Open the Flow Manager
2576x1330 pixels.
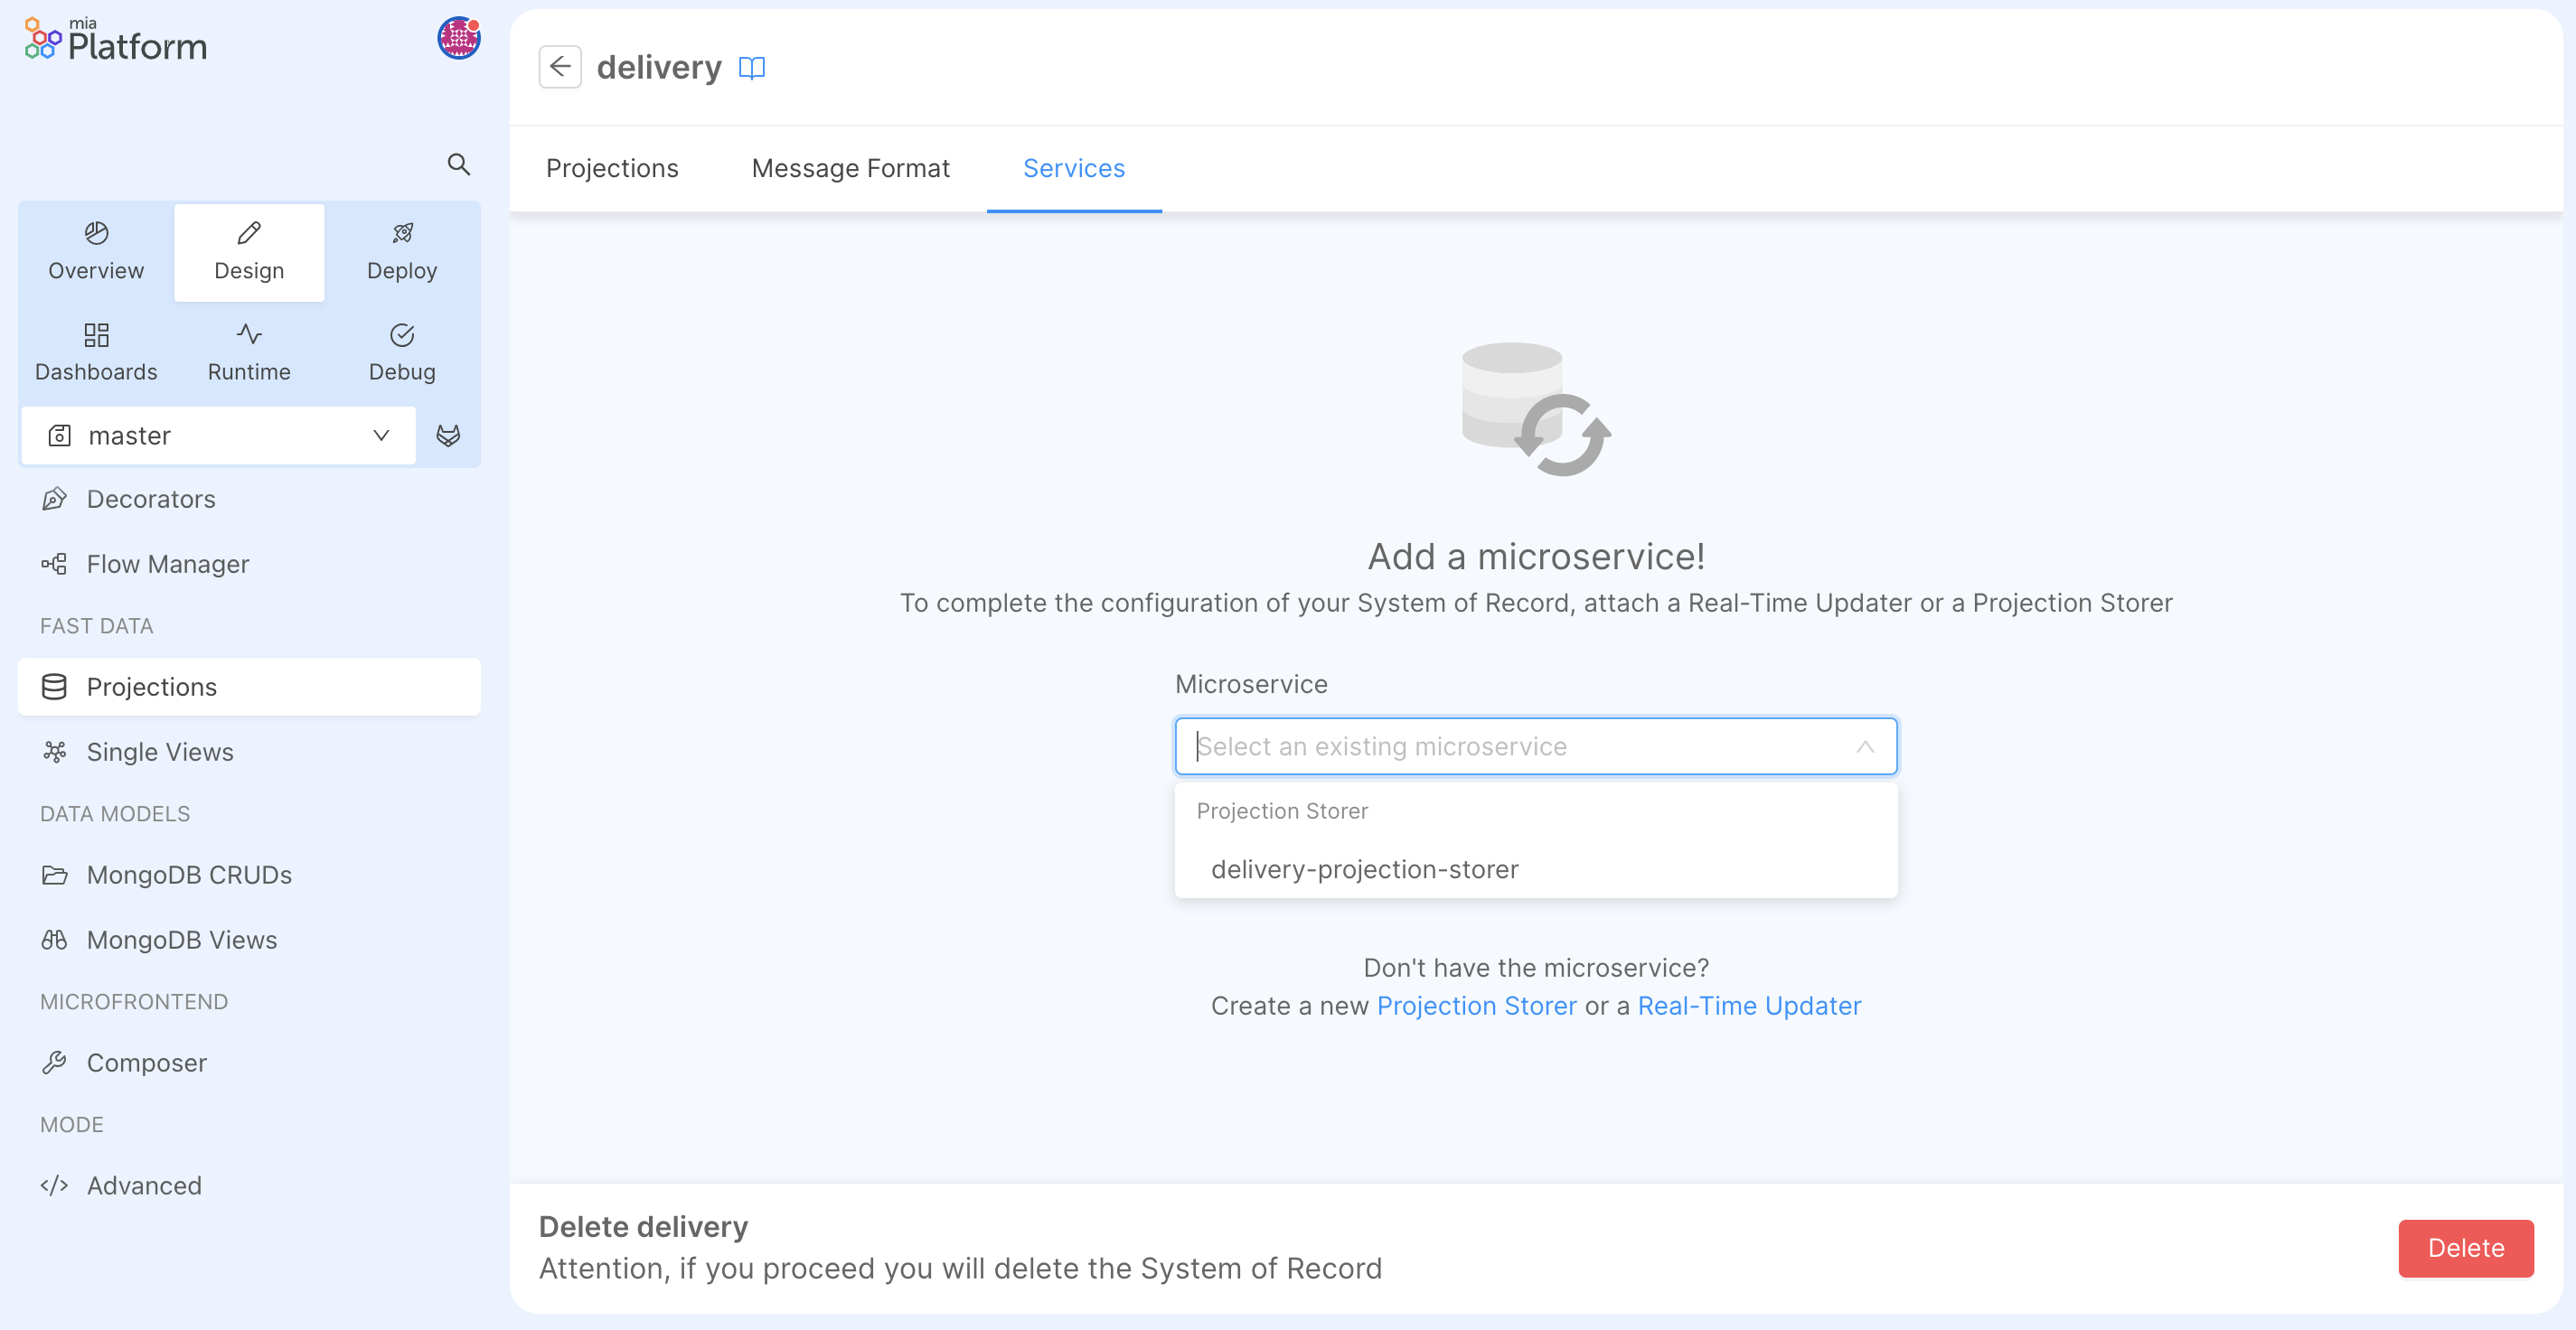click(167, 563)
